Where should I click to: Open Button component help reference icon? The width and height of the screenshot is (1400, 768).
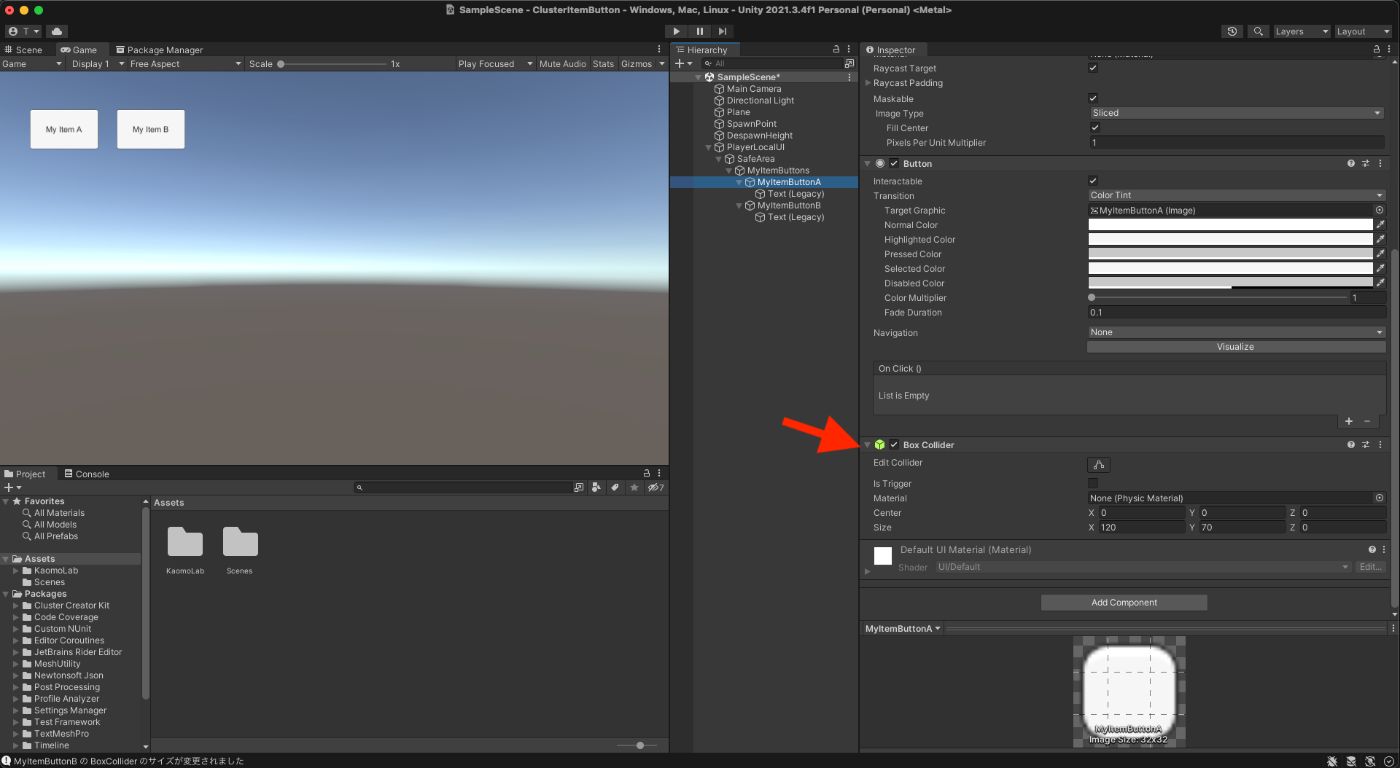1351,163
